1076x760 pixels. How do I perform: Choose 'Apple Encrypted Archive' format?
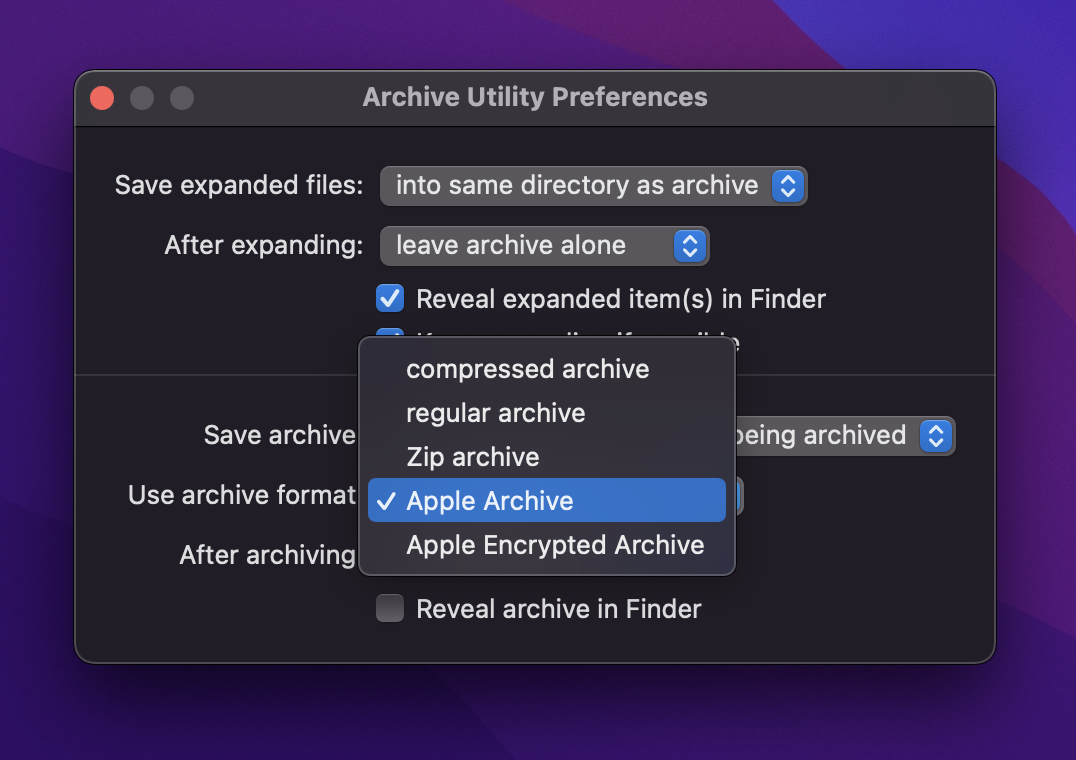(555, 545)
